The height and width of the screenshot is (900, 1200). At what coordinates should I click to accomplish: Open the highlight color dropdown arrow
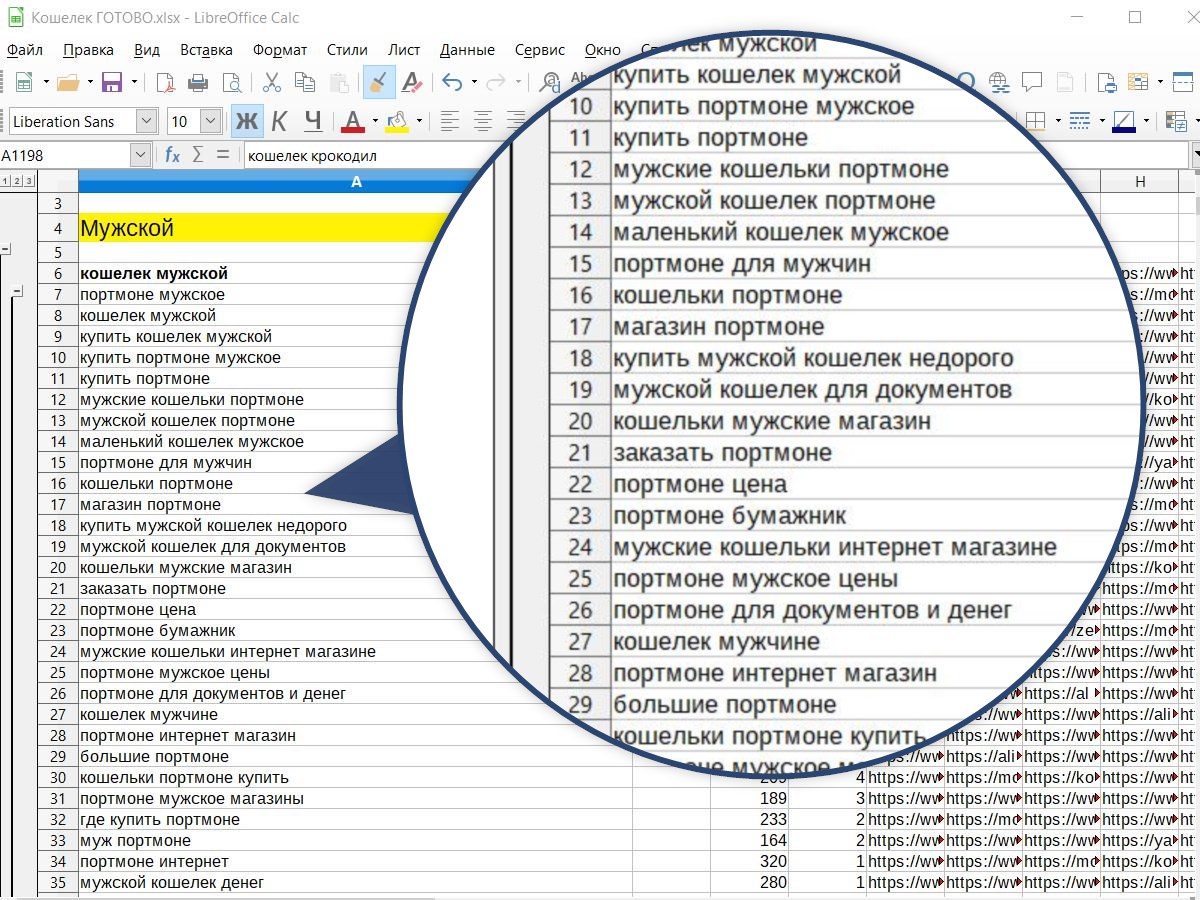(419, 122)
